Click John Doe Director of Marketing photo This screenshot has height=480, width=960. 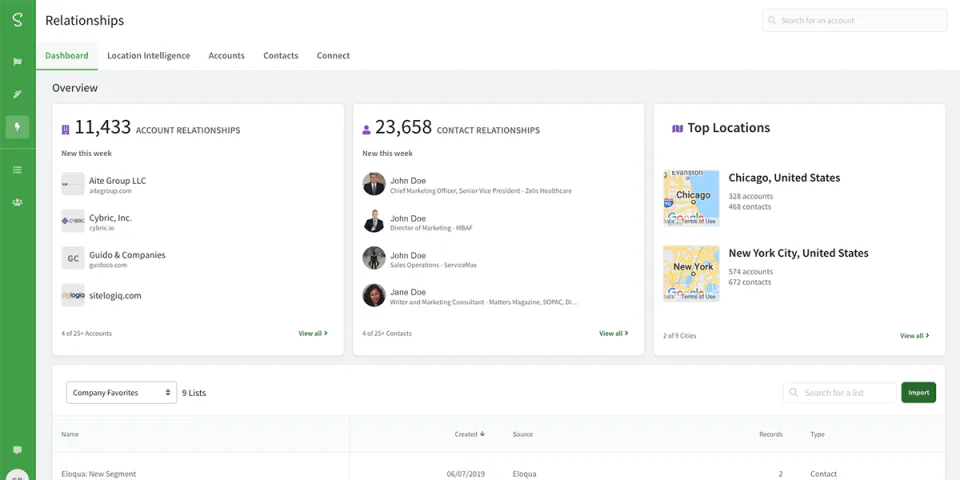coord(373,221)
